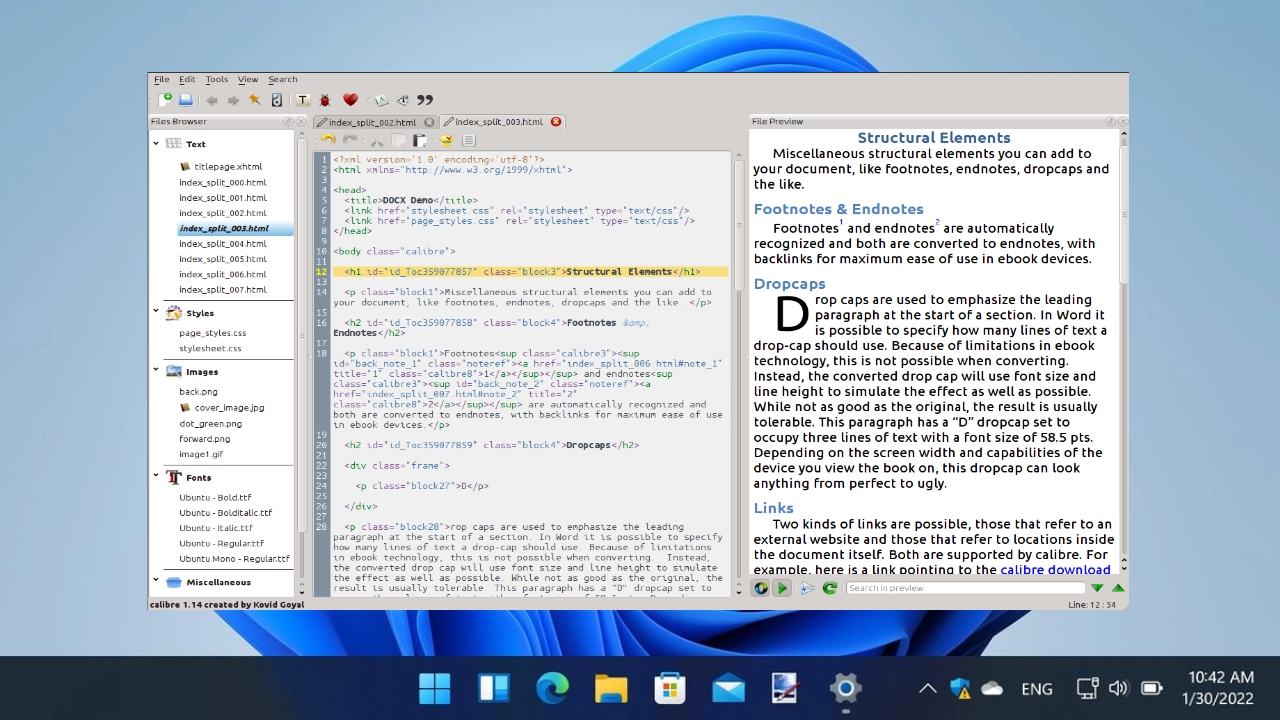The height and width of the screenshot is (720, 1280).
Task: Close the index_split_002.html tab
Action: click(429, 122)
